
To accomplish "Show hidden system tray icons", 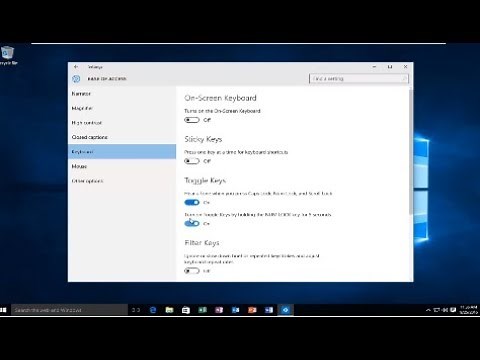I will [428, 310].
